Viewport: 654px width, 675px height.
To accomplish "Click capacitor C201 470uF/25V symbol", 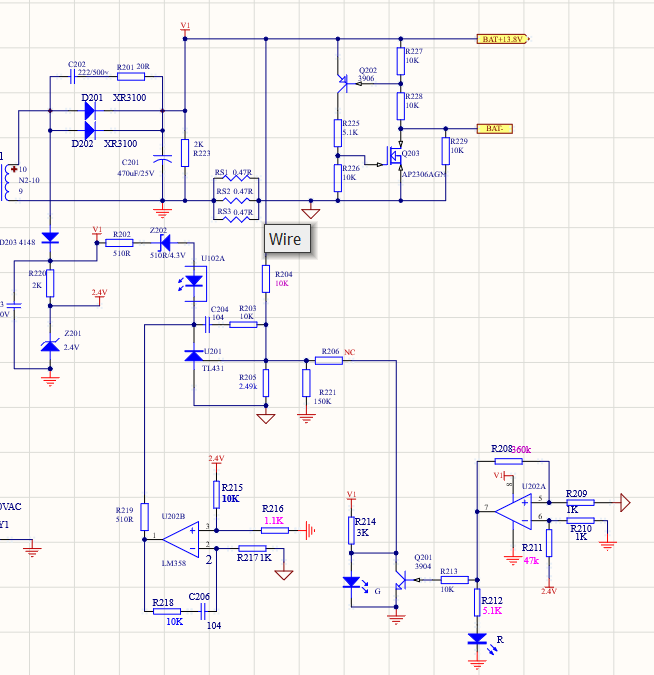I will click(x=163, y=159).
